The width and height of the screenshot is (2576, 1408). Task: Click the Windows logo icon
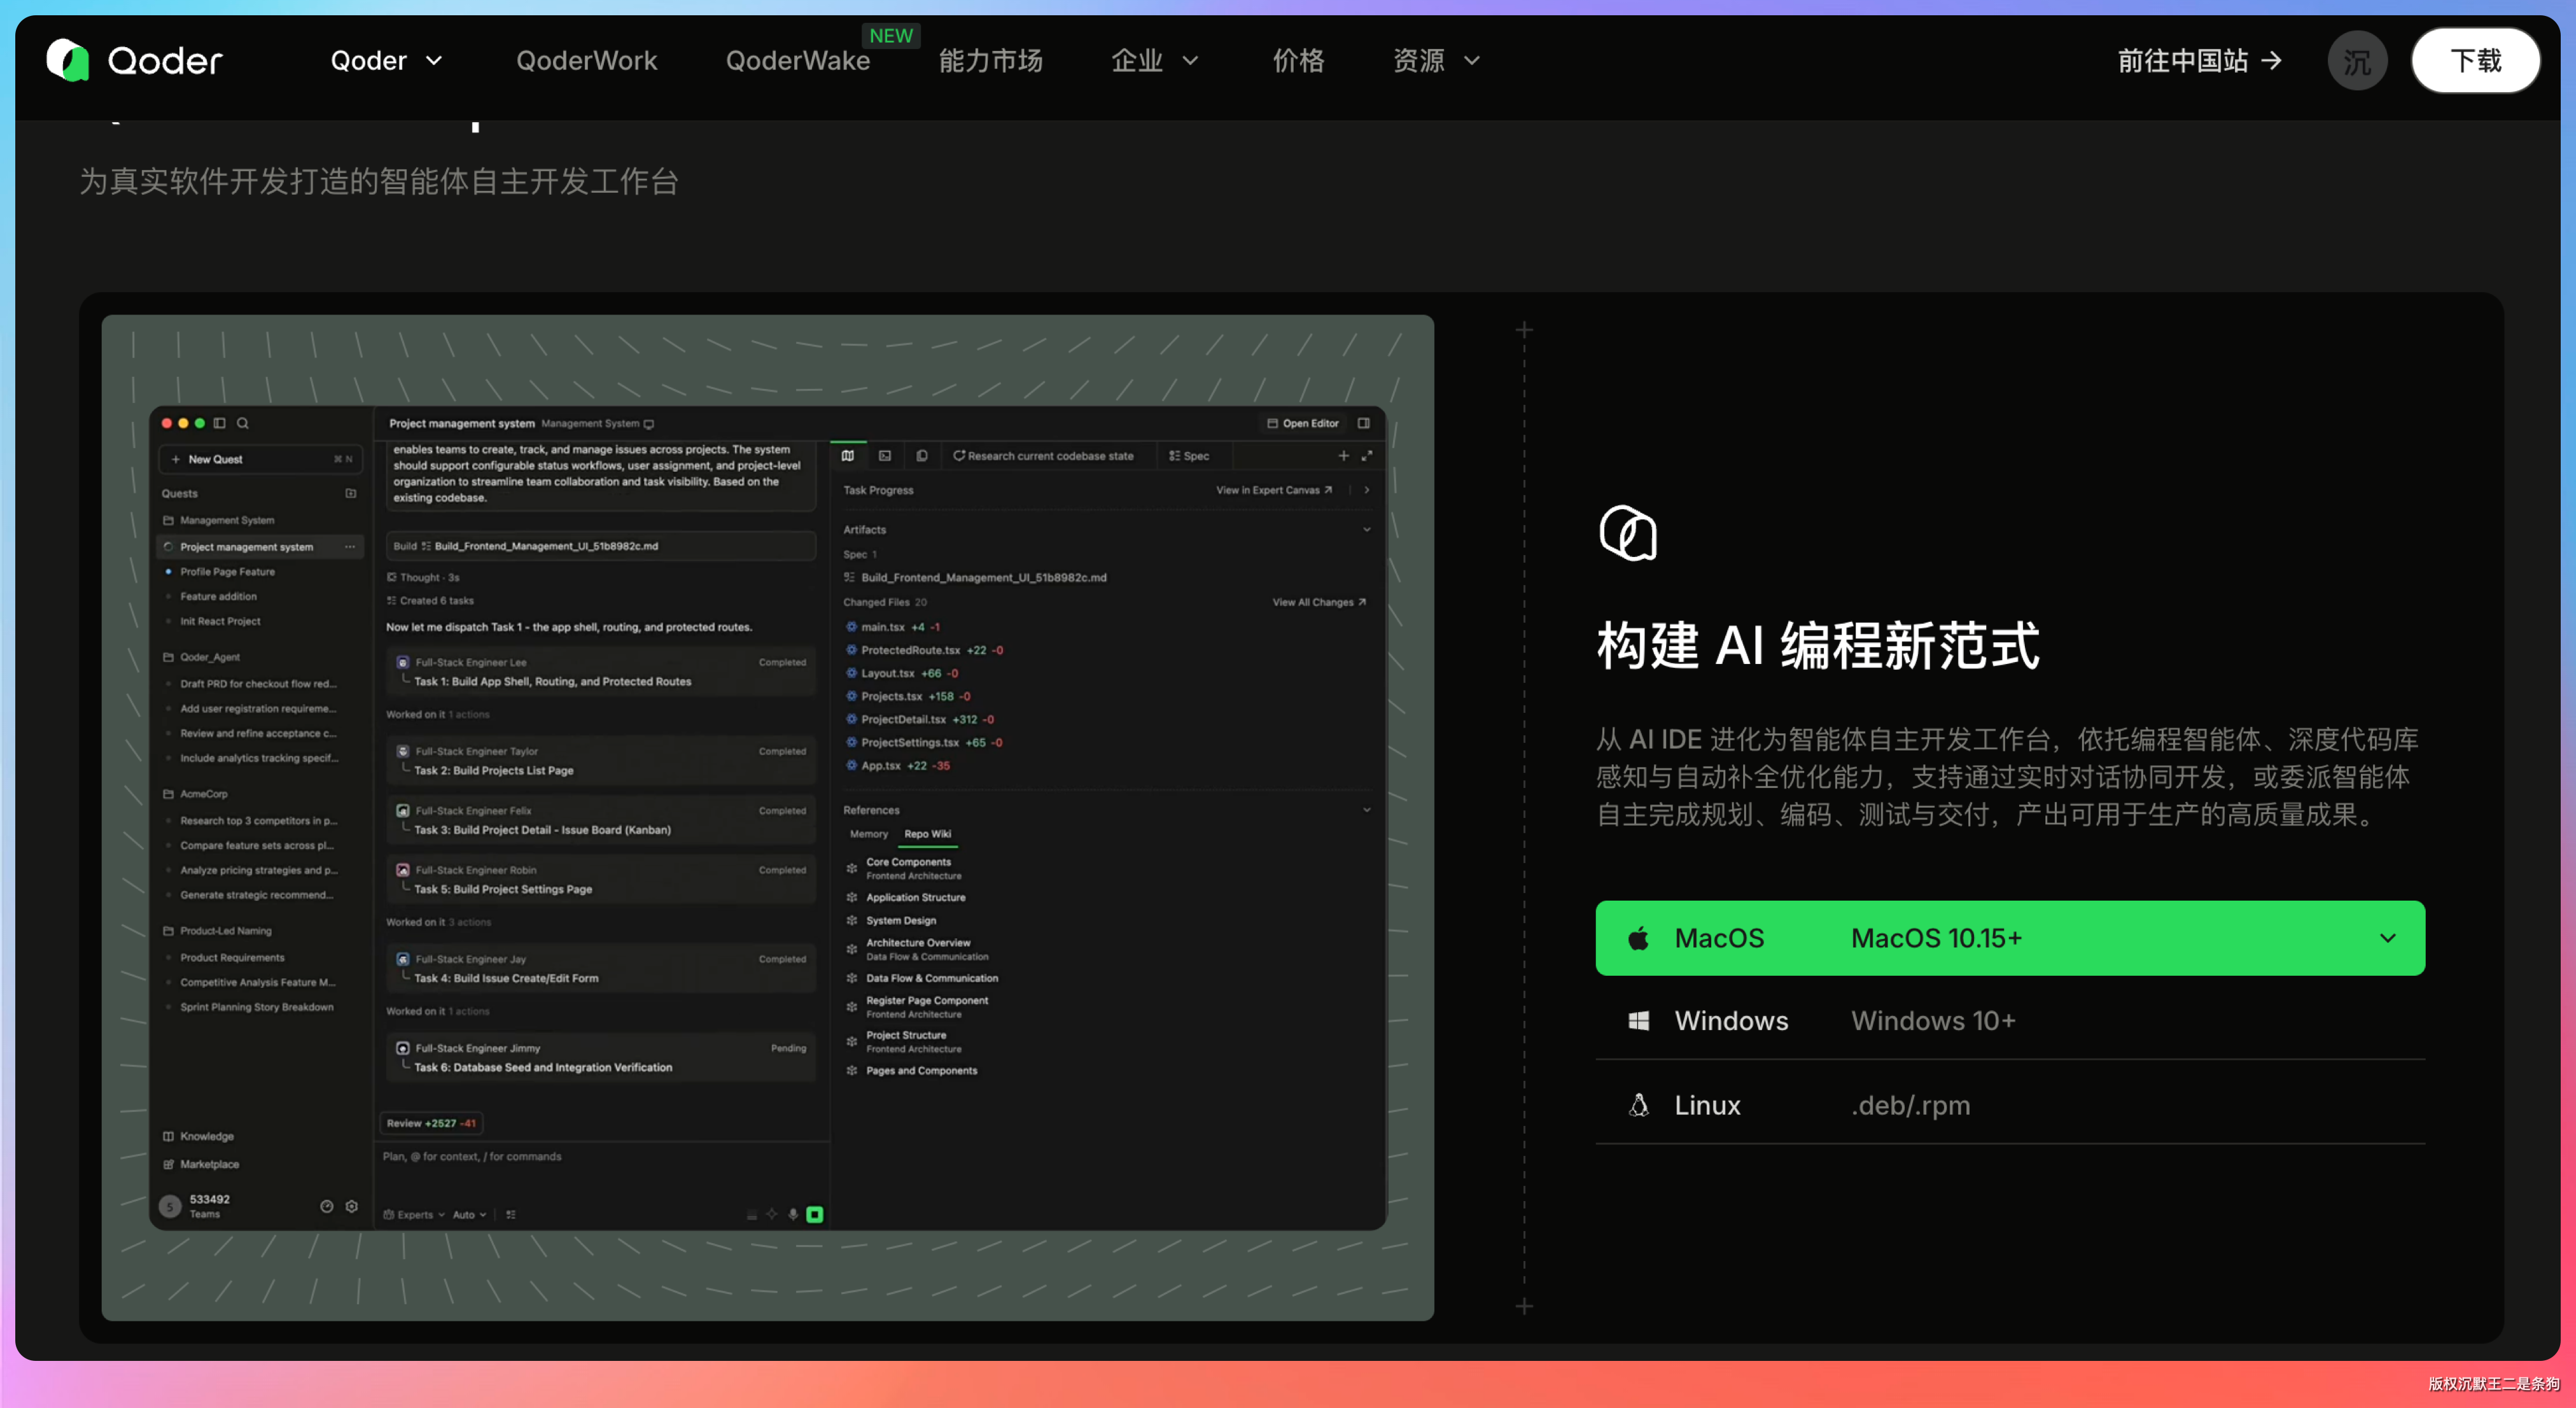[1638, 1020]
